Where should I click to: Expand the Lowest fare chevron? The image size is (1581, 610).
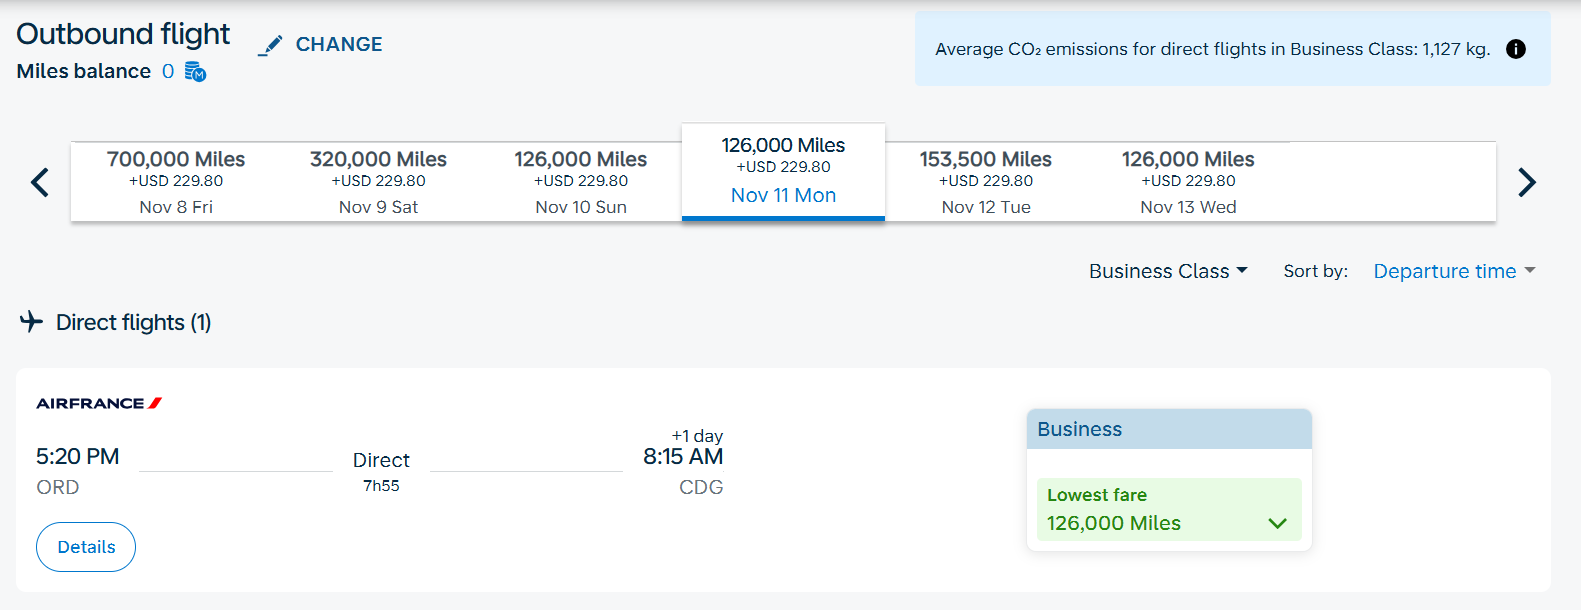(x=1277, y=523)
